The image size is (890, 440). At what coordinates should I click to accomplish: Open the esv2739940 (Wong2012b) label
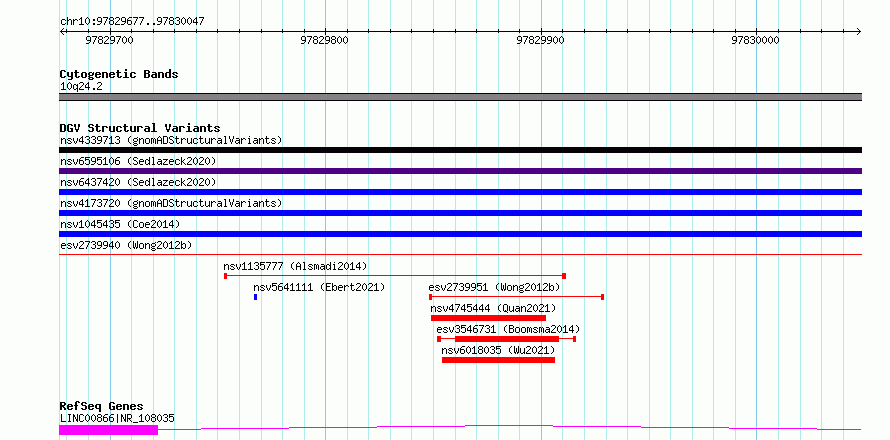pos(126,245)
